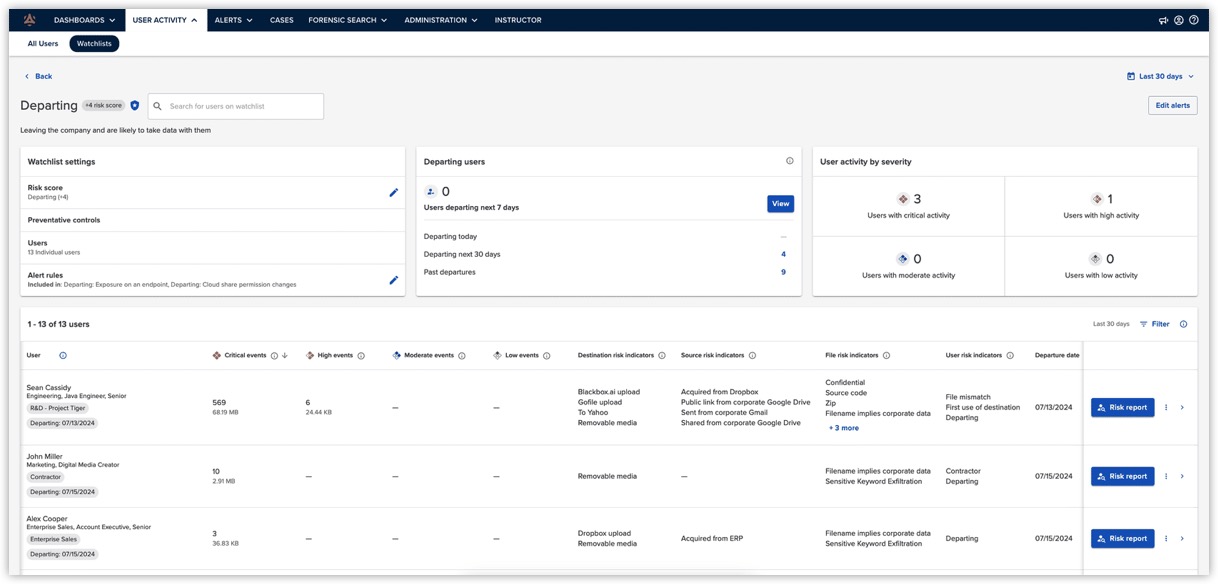
Task: Open the Administration dropdown menu
Action: [x=440, y=20]
